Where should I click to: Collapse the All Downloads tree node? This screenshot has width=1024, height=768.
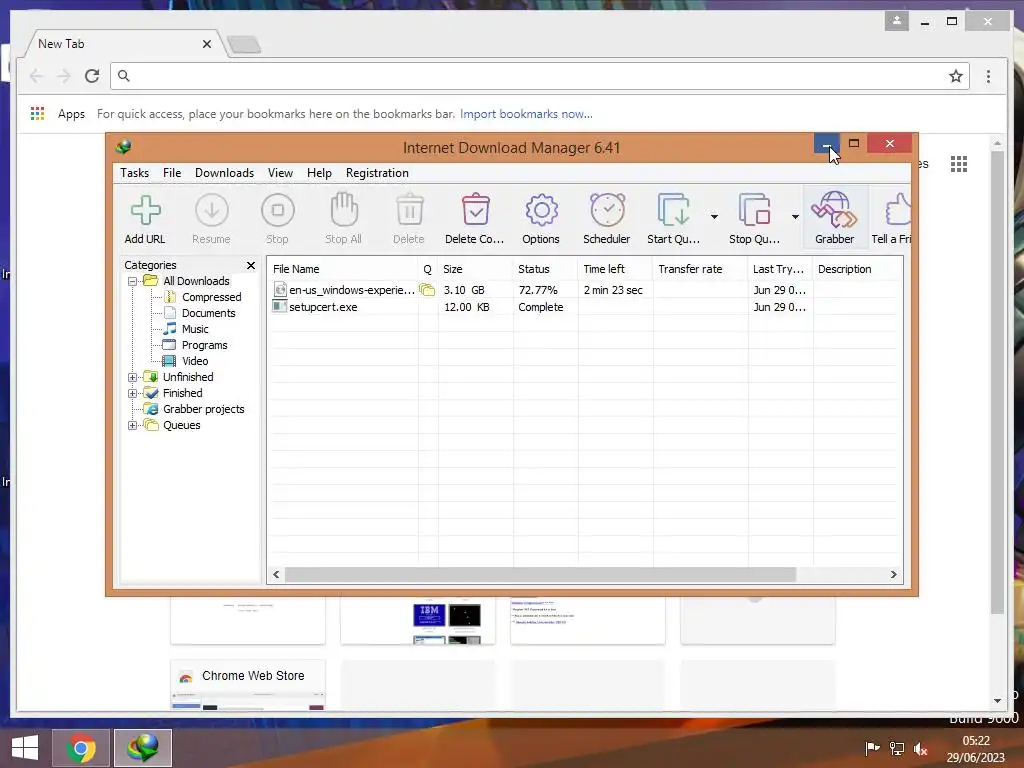pos(133,281)
